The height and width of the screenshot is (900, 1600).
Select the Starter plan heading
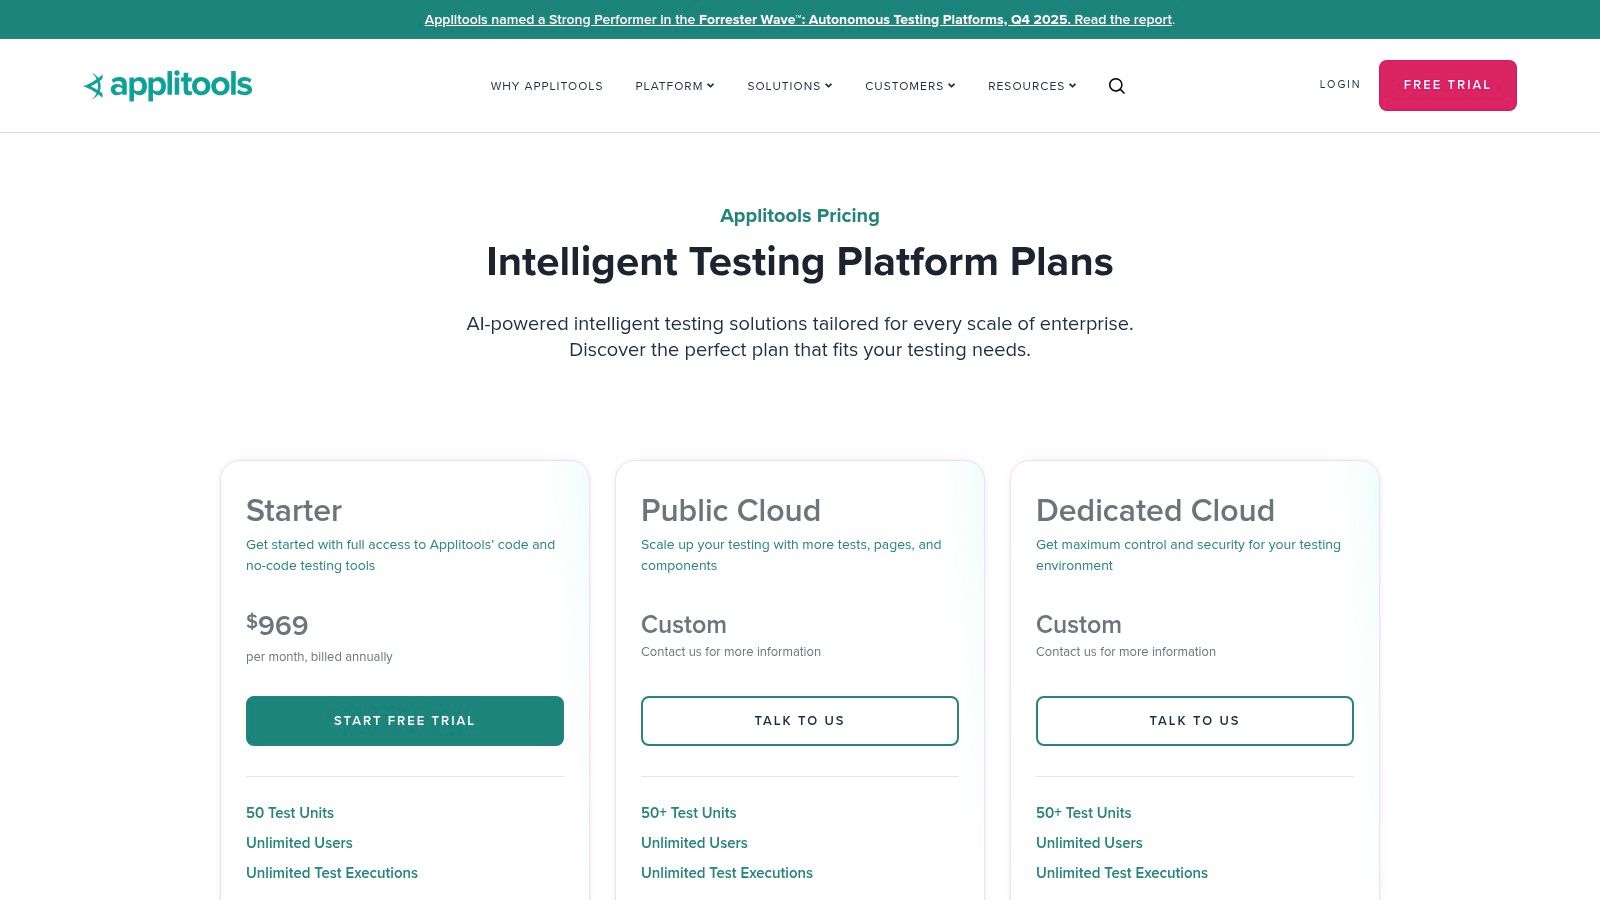point(294,511)
